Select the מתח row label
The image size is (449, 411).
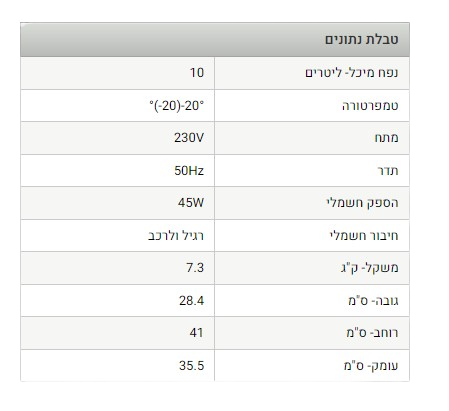[x=386, y=138]
